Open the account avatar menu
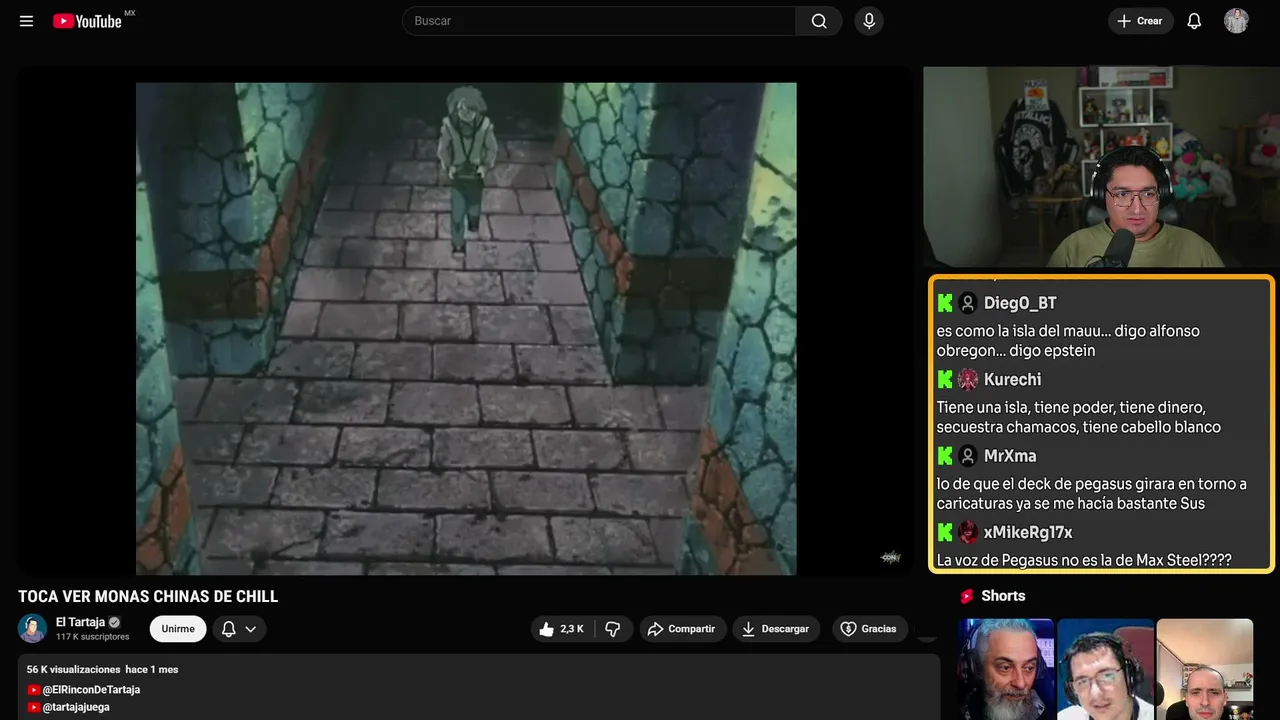Image resolution: width=1280 pixels, height=720 pixels. tap(1236, 21)
